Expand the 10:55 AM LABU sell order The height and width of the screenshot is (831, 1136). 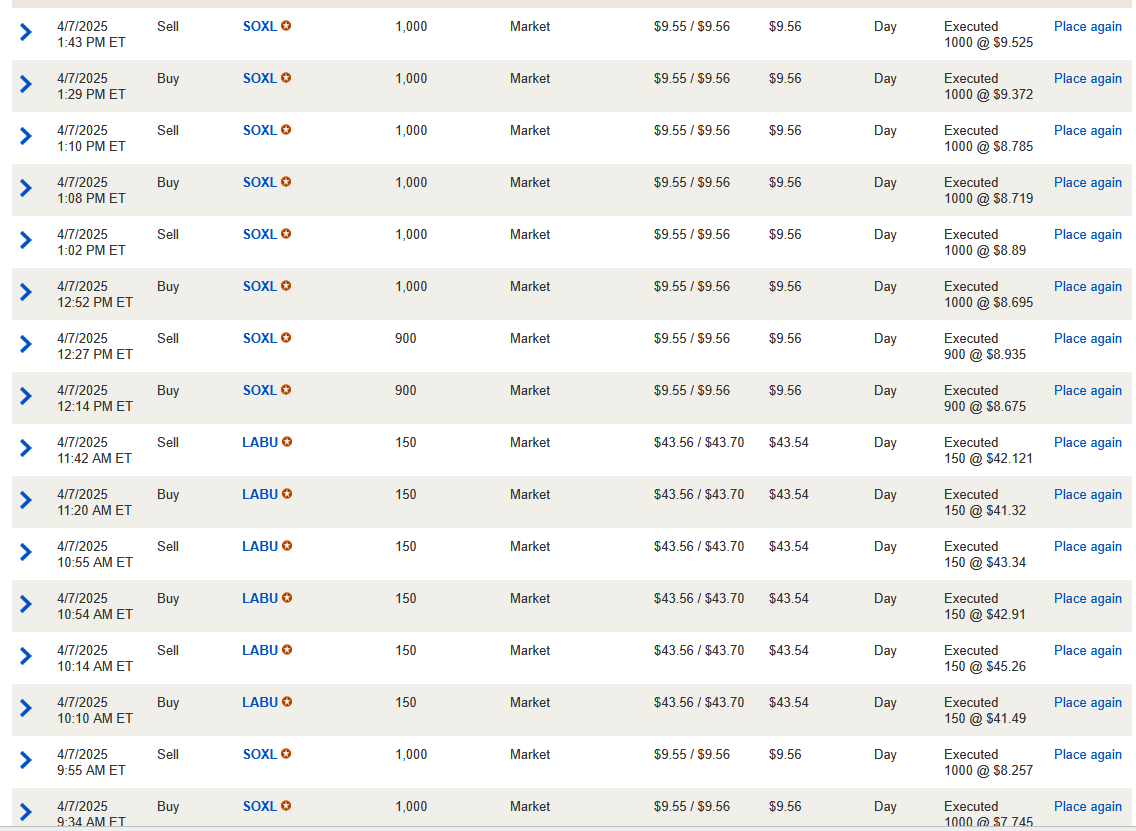[26, 552]
